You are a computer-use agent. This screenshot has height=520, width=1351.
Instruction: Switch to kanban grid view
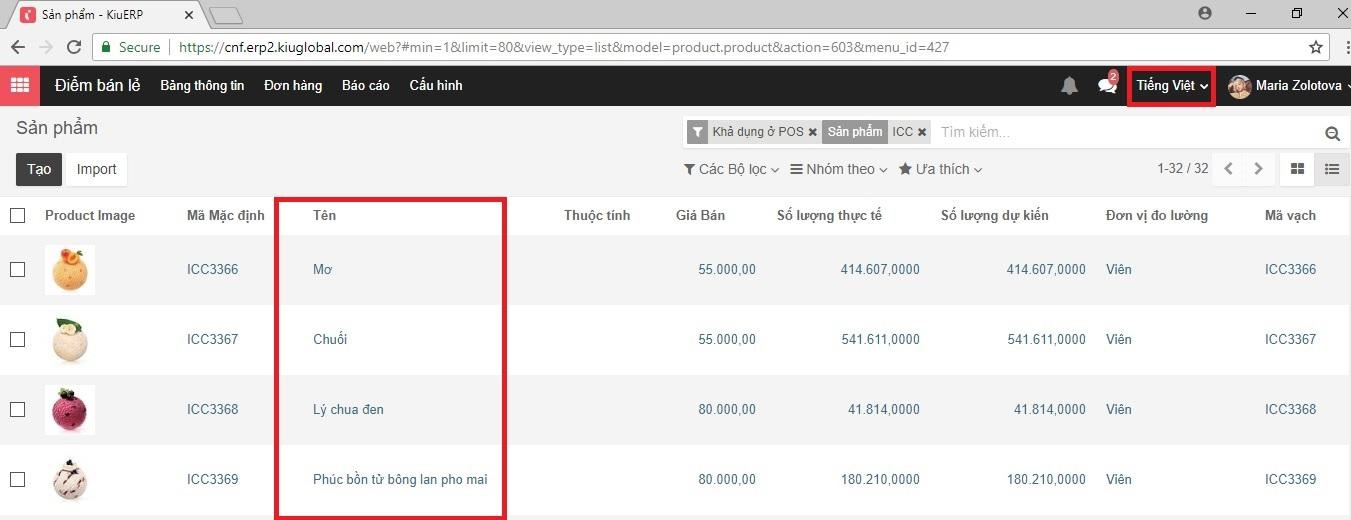coord(1297,169)
